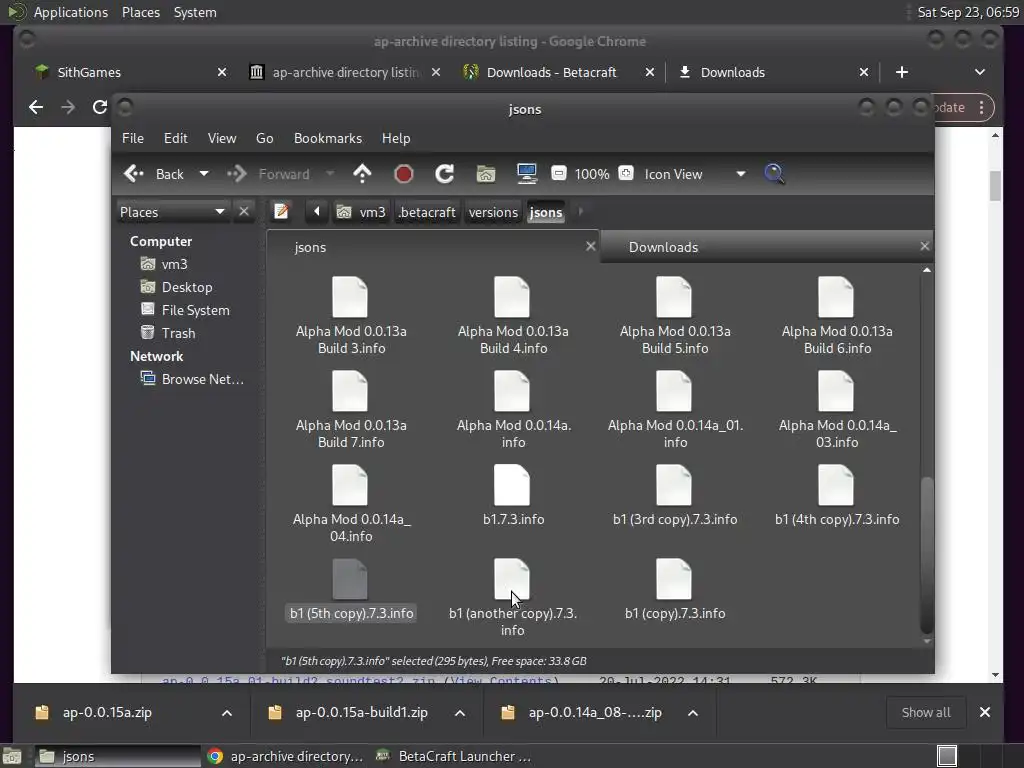Click file manager vertical scrollbar
The width and height of the screenshot is (1024, 768).
[926, 555]
